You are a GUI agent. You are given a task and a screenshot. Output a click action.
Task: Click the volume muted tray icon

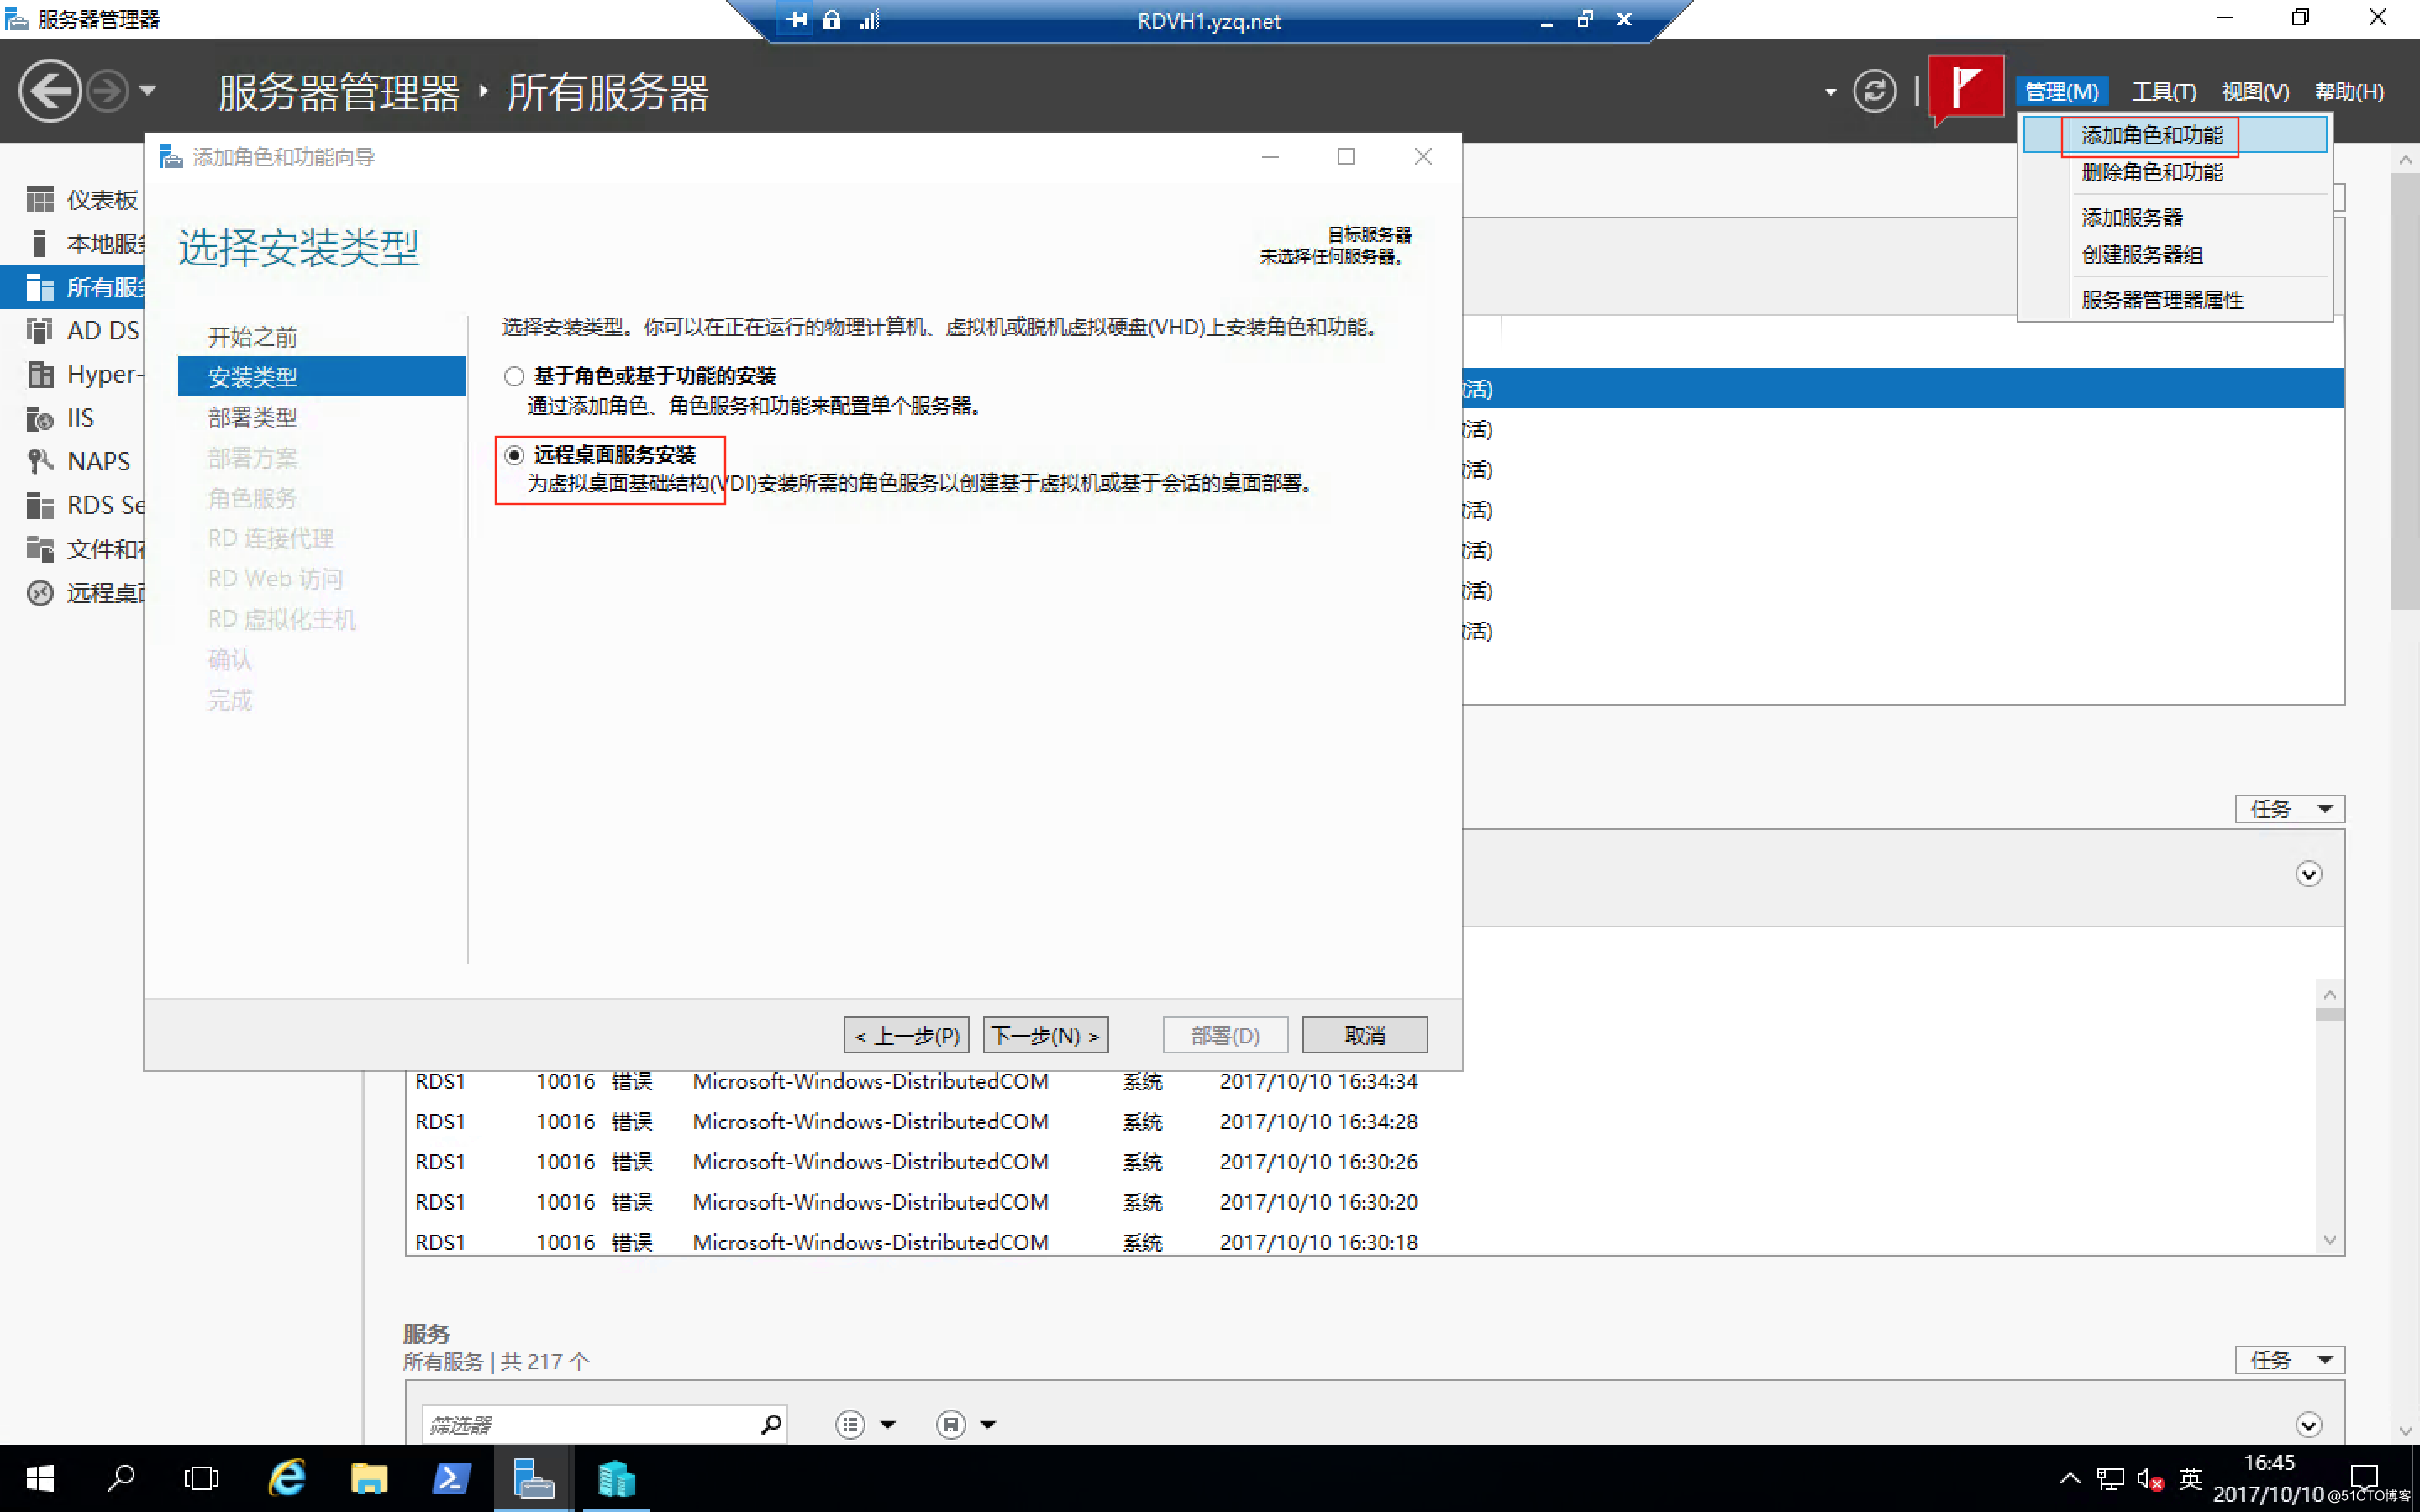tap(2150, 1478)
